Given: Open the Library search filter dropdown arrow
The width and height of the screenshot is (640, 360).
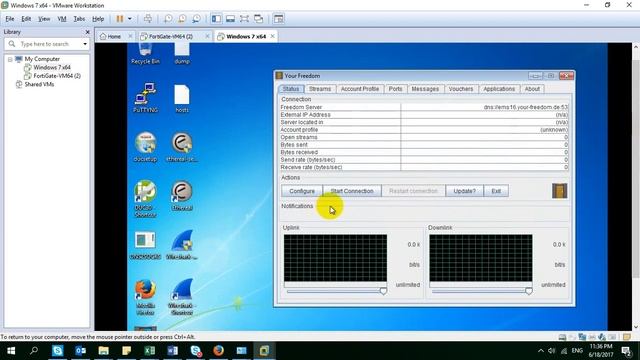Looking at the screenshot, I should pos(85,44).
